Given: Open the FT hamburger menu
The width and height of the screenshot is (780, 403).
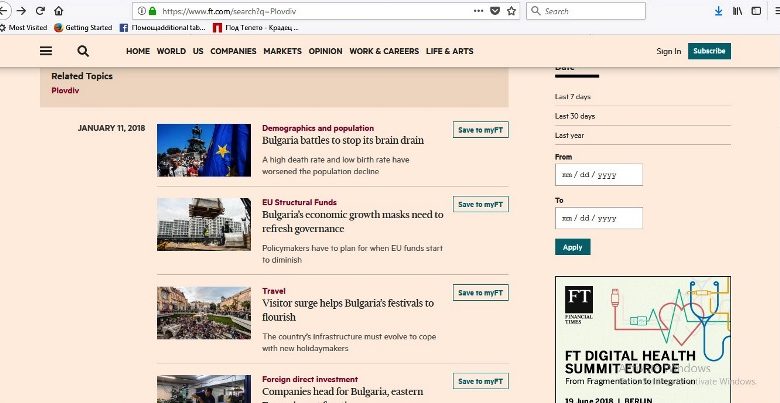Looking at the screenshot, I should (x=46, y=51).
